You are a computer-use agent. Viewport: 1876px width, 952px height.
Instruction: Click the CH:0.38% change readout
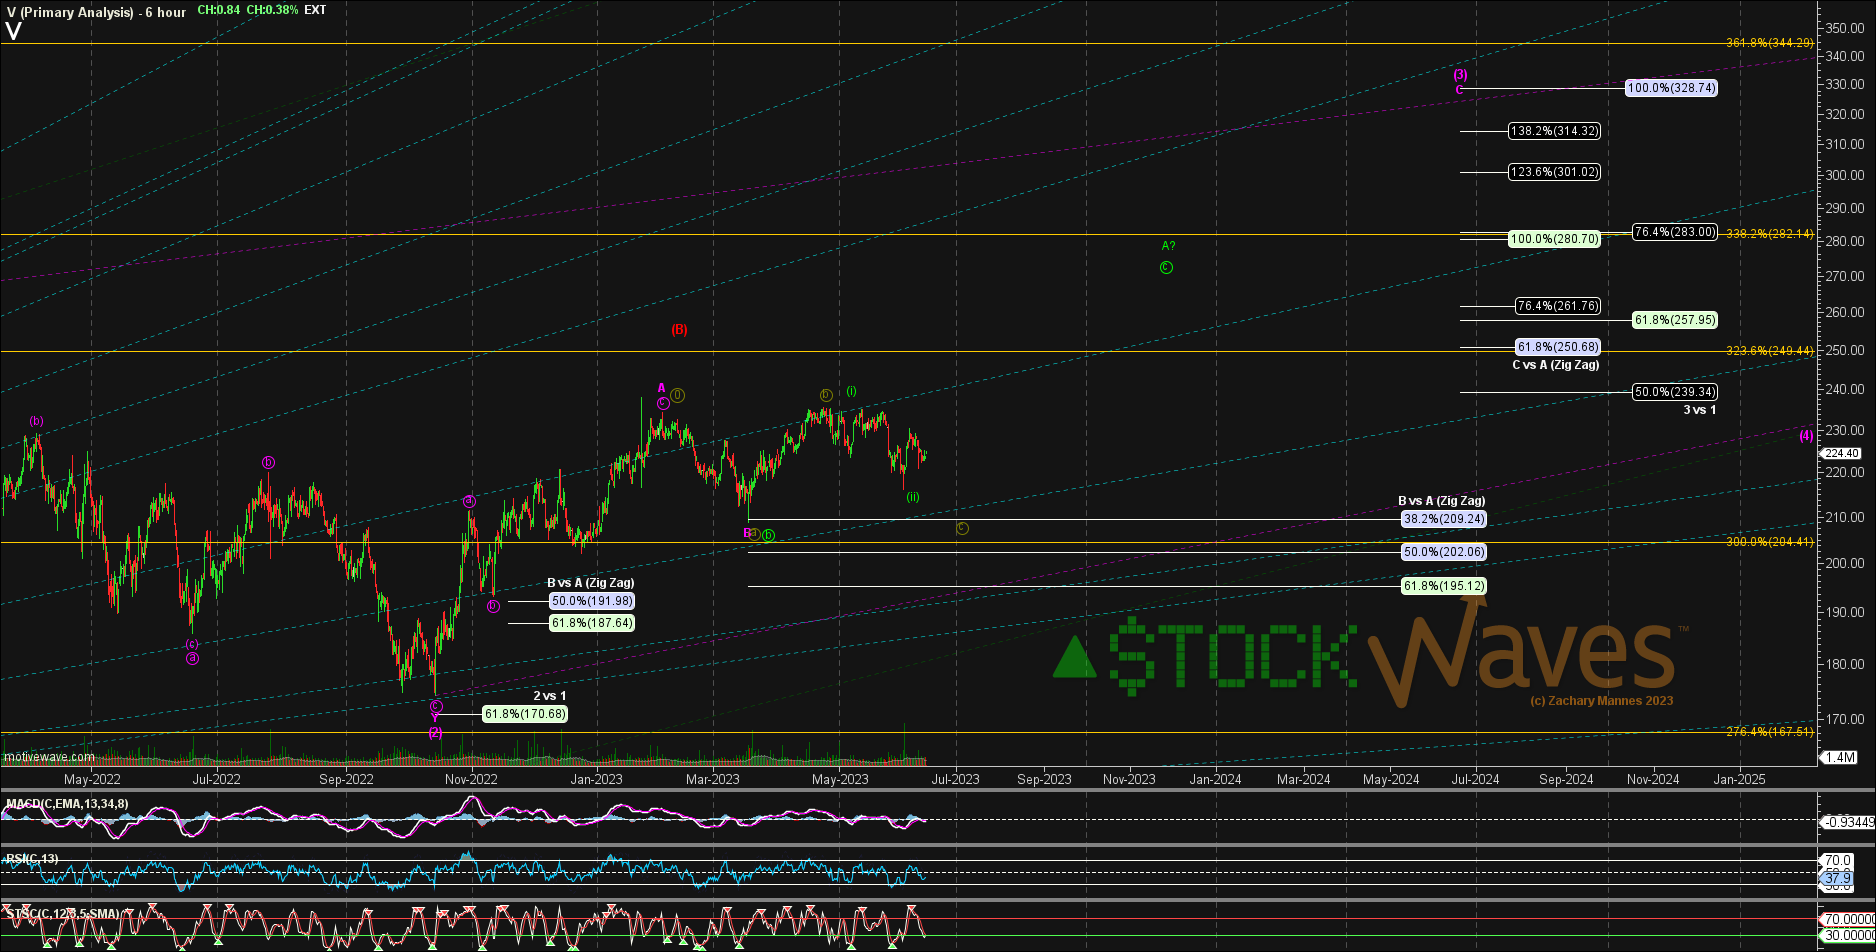270,10
